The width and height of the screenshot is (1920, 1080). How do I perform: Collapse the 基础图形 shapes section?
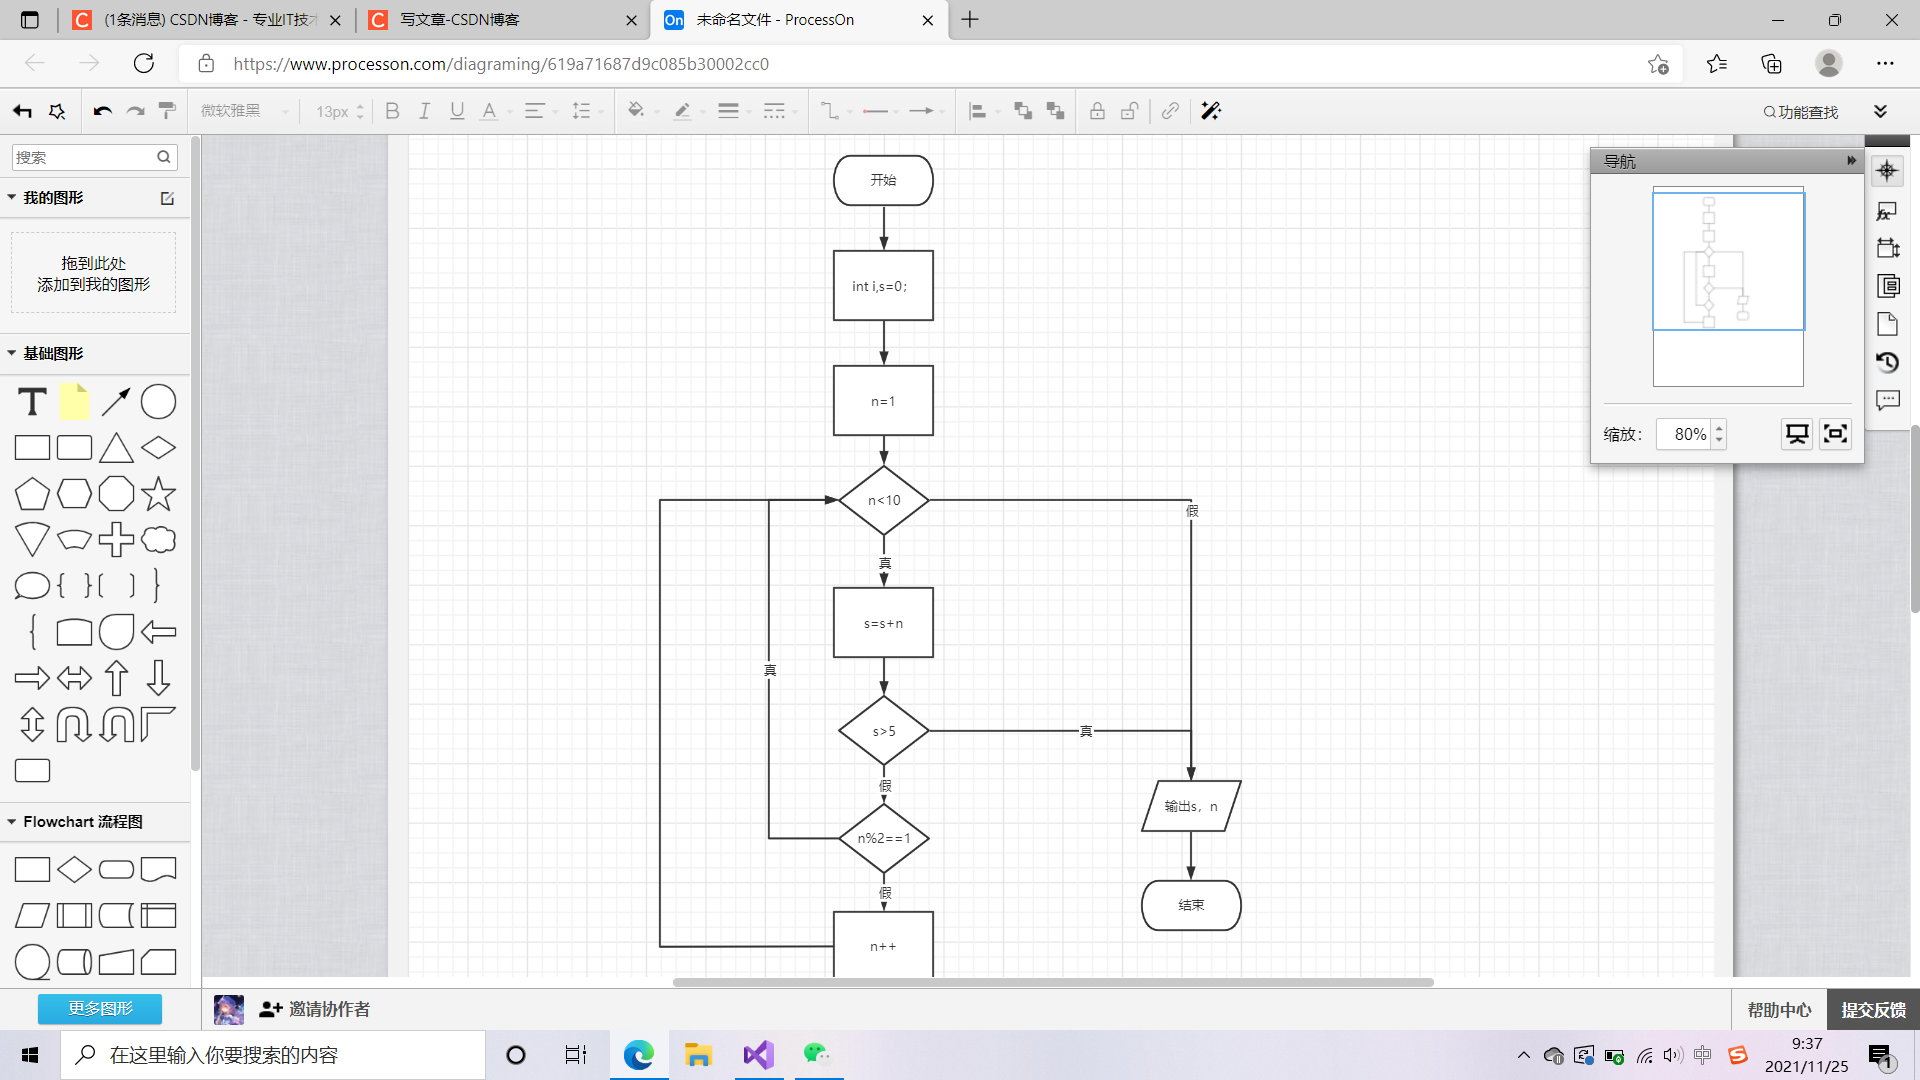coord(12,353)
